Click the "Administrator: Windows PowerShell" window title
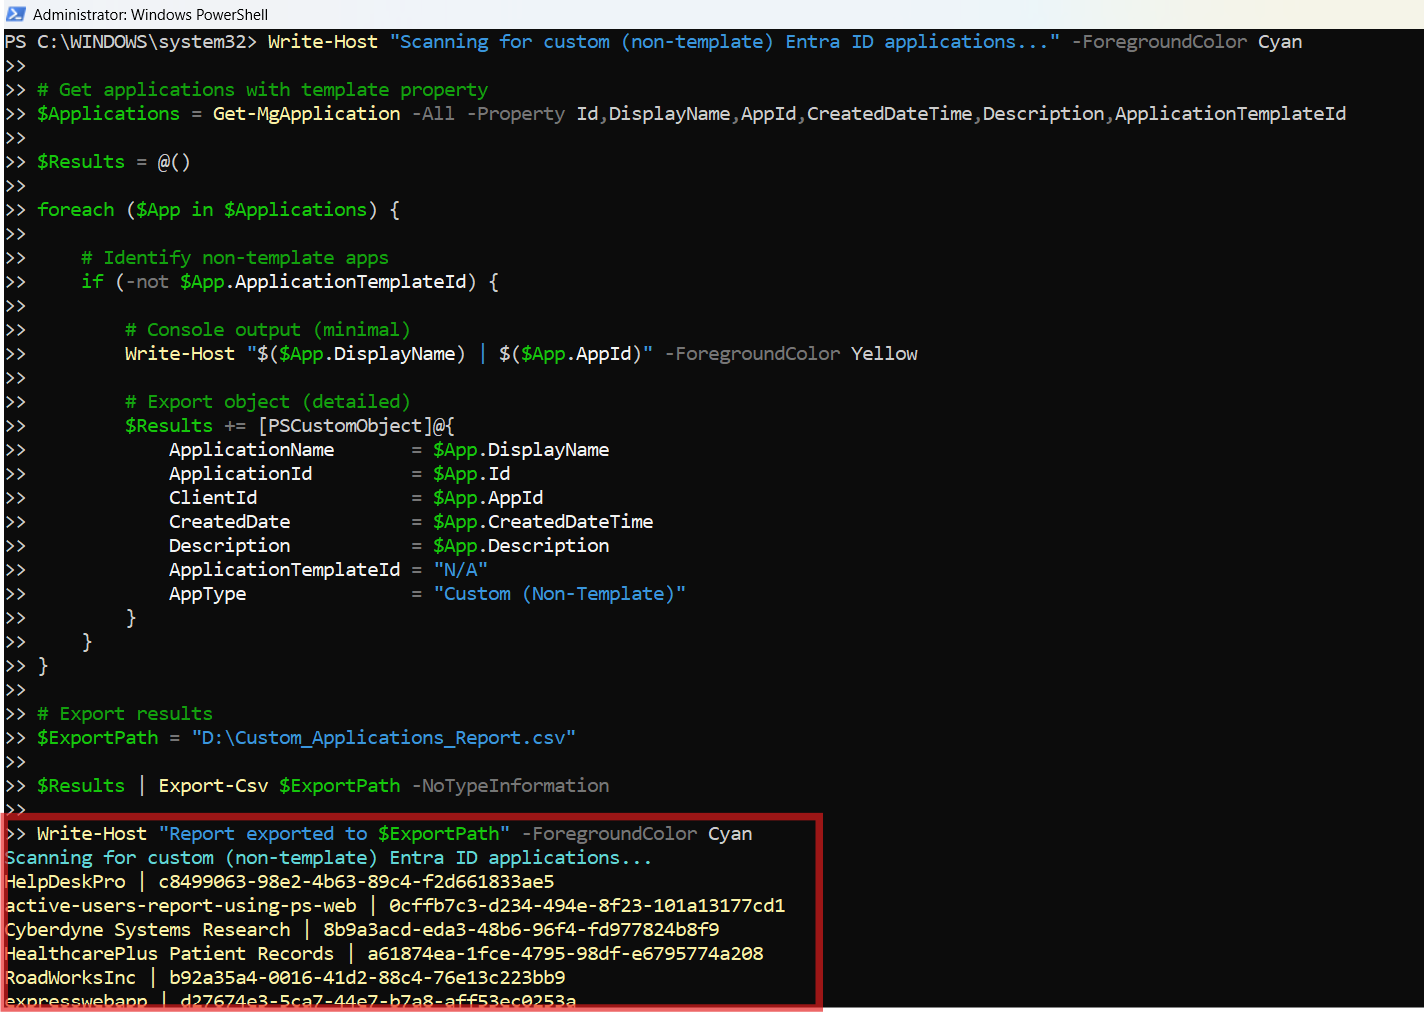1424x1012 pixels. pyautogui.click(x=150, y=14)
